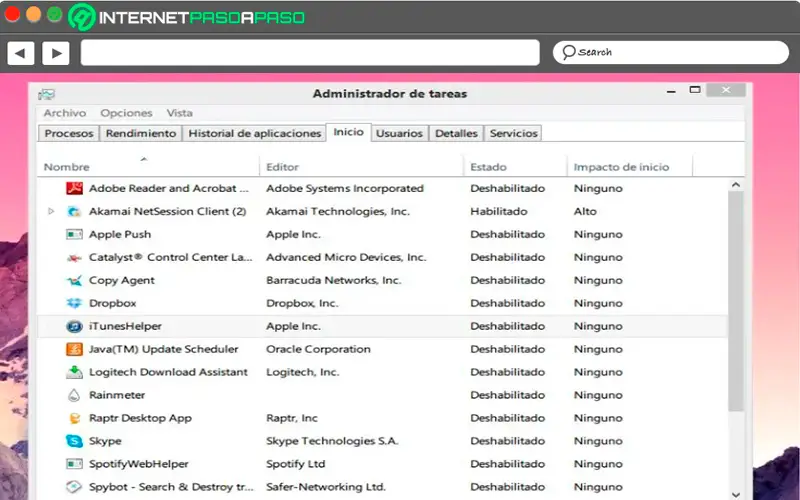The width and height of the screenshot is (800, 500).
Task: Click the Apple Push startup icon
Action: click(x=74, y=234)
